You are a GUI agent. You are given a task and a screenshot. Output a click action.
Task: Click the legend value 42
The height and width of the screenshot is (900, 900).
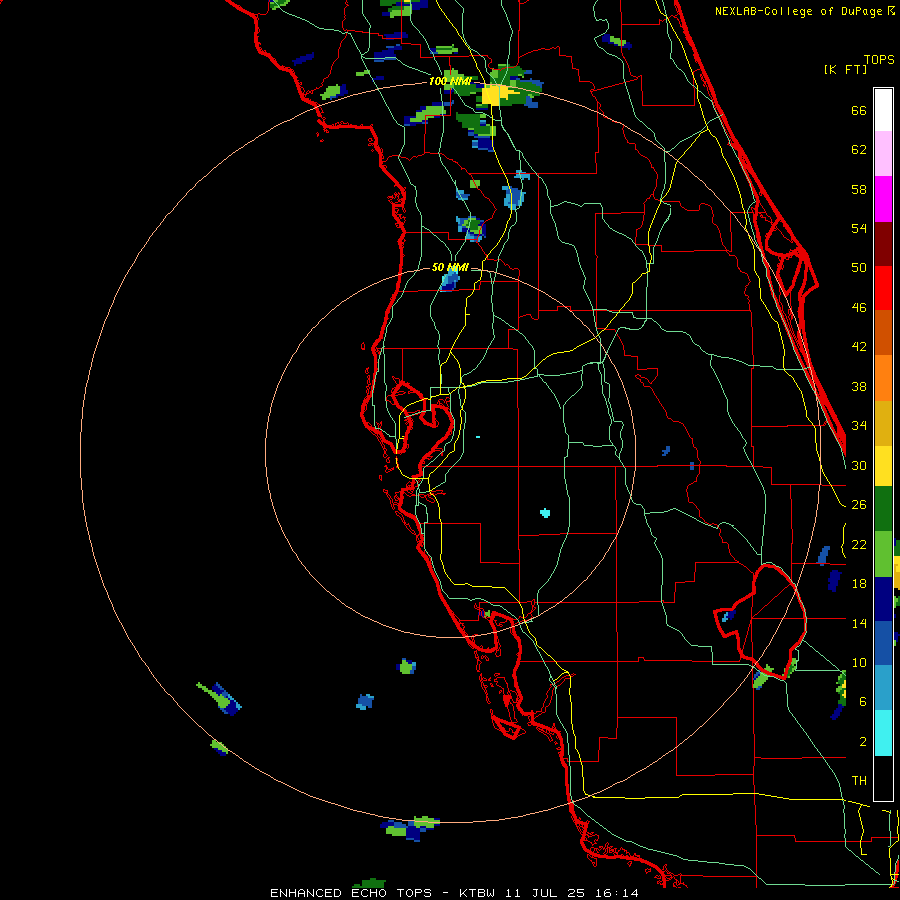859,347
